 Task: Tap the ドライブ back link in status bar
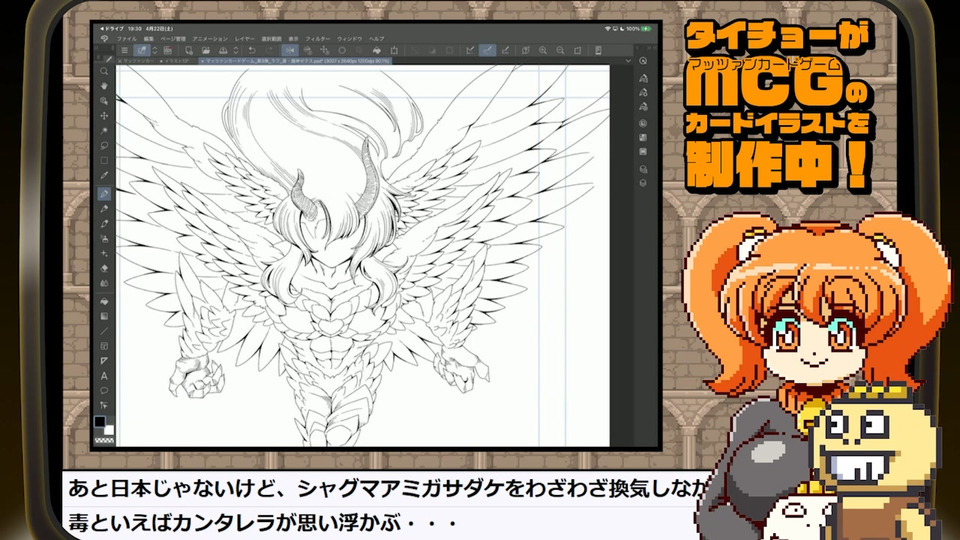[x=113, y=29]
